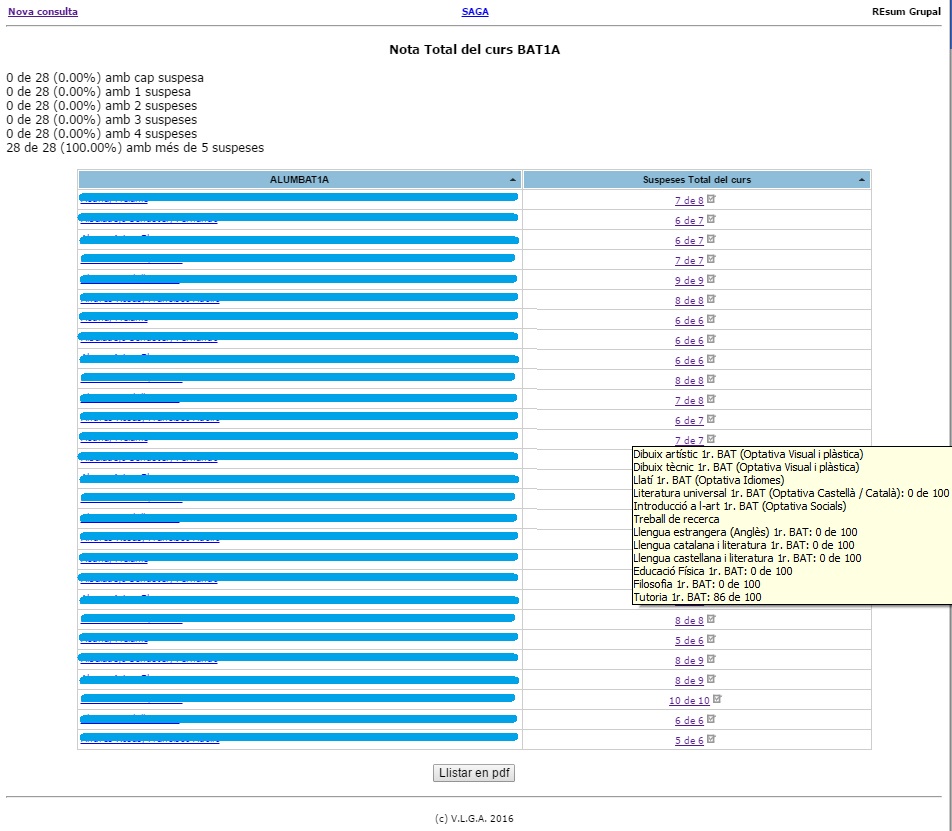
Task: Click the icon next to the top row's "7 de 8"
Action: tap(711, 199)
